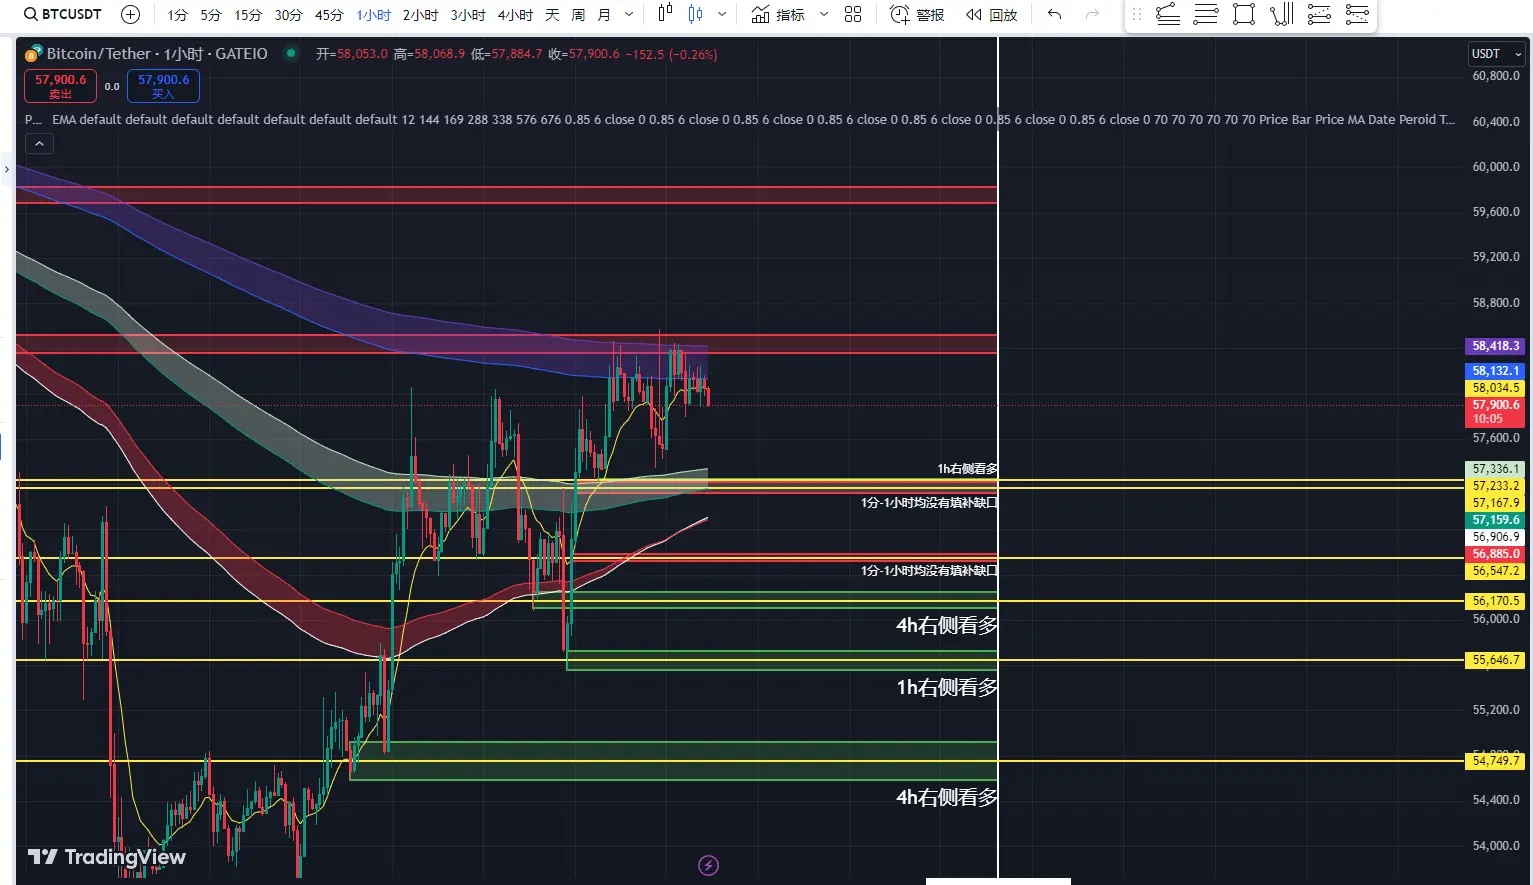Click the -152.5 (-0.26%) change value
Image resolution: width=1533 pixels, height=885 pixels.
point(671,54)
